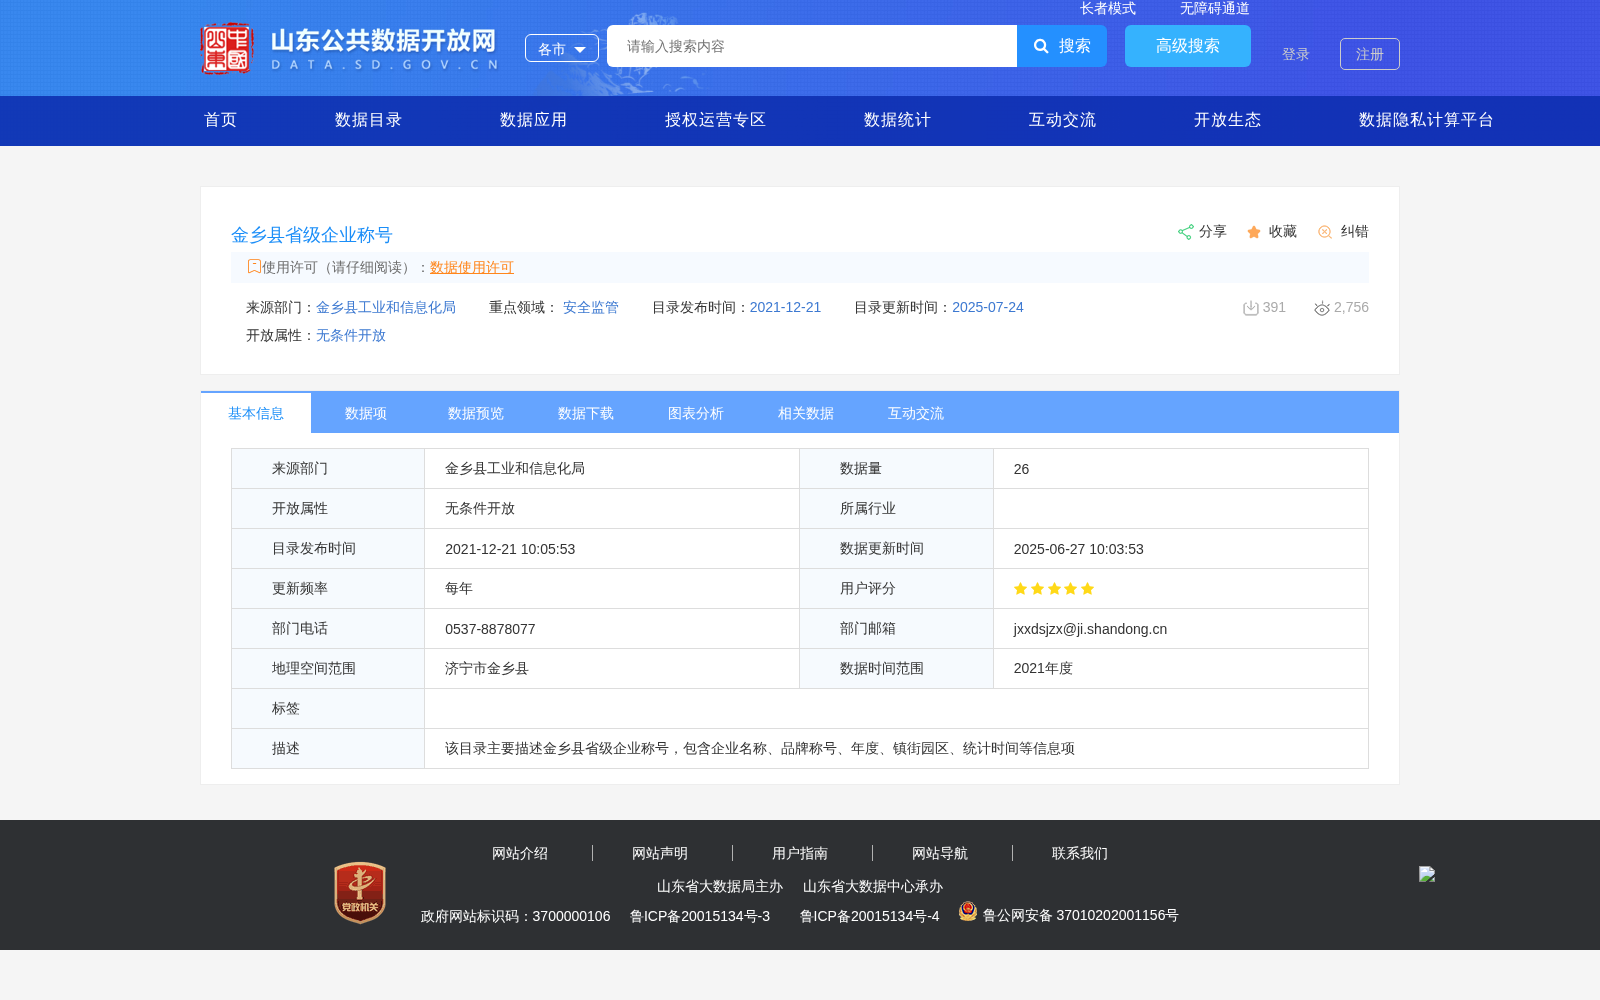Click the 党政机关 badge in the footer
1600x1000 pixels.
pos(360,893)
